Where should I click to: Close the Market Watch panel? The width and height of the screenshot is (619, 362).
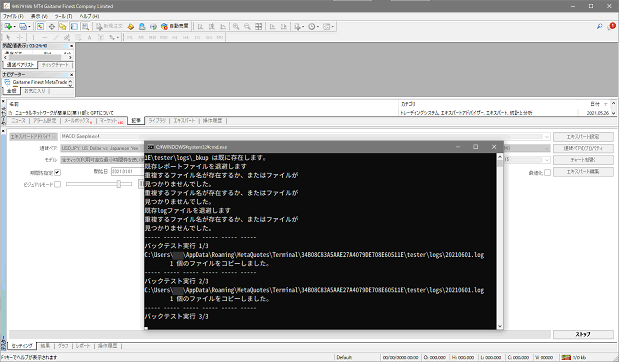point(71,46)
